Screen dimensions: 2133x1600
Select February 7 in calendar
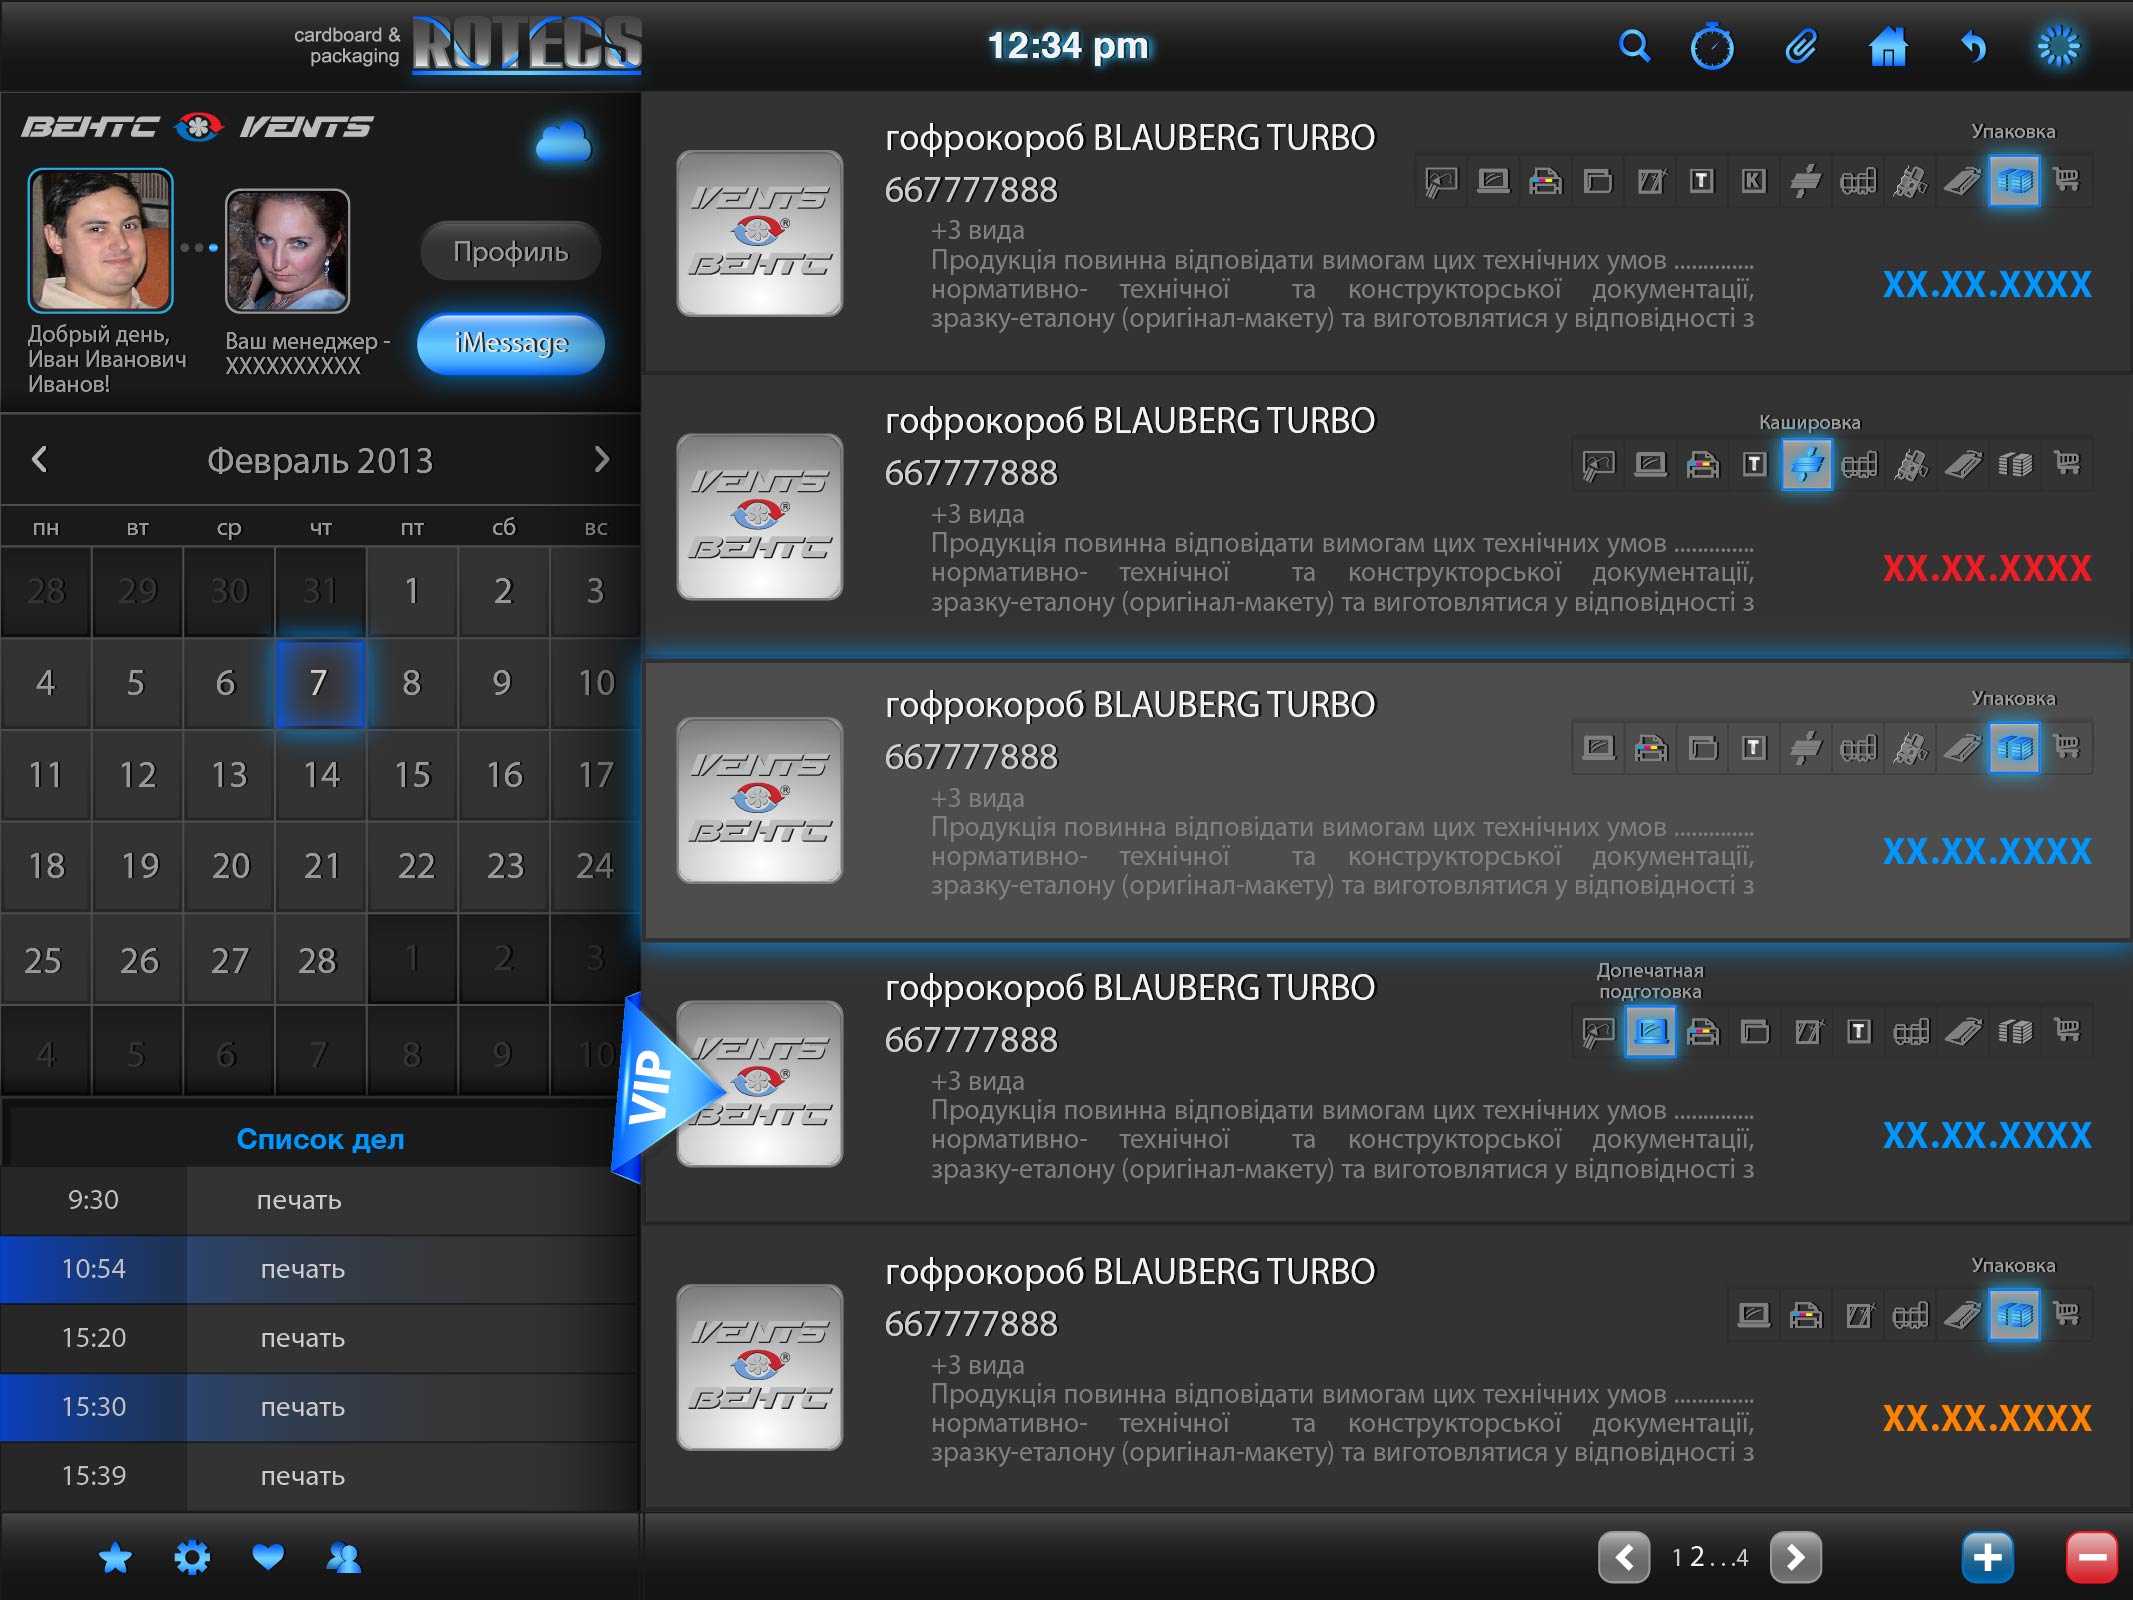point(320,683)
